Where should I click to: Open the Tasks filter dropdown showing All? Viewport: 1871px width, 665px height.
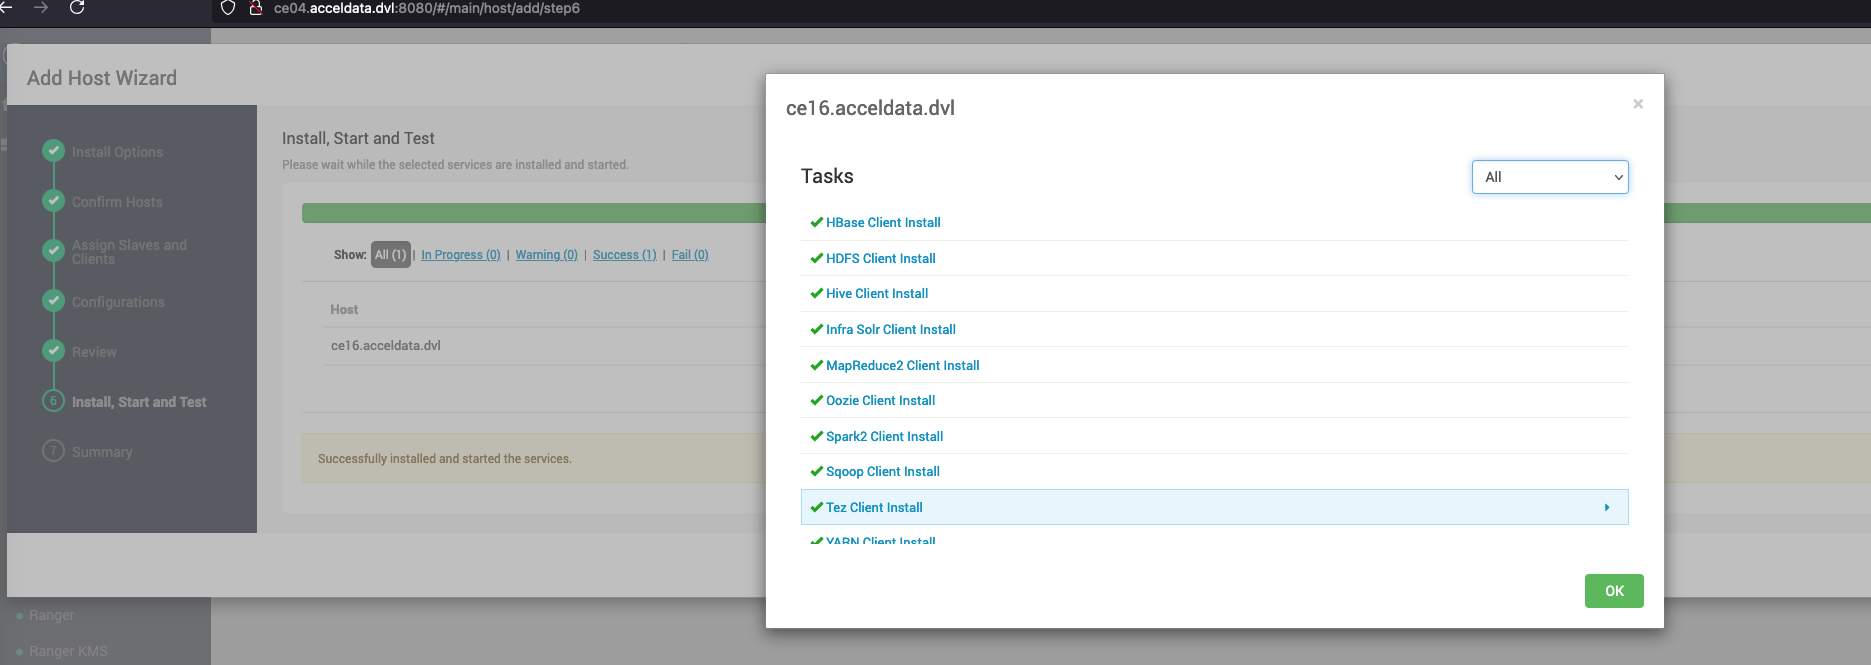1550,177
